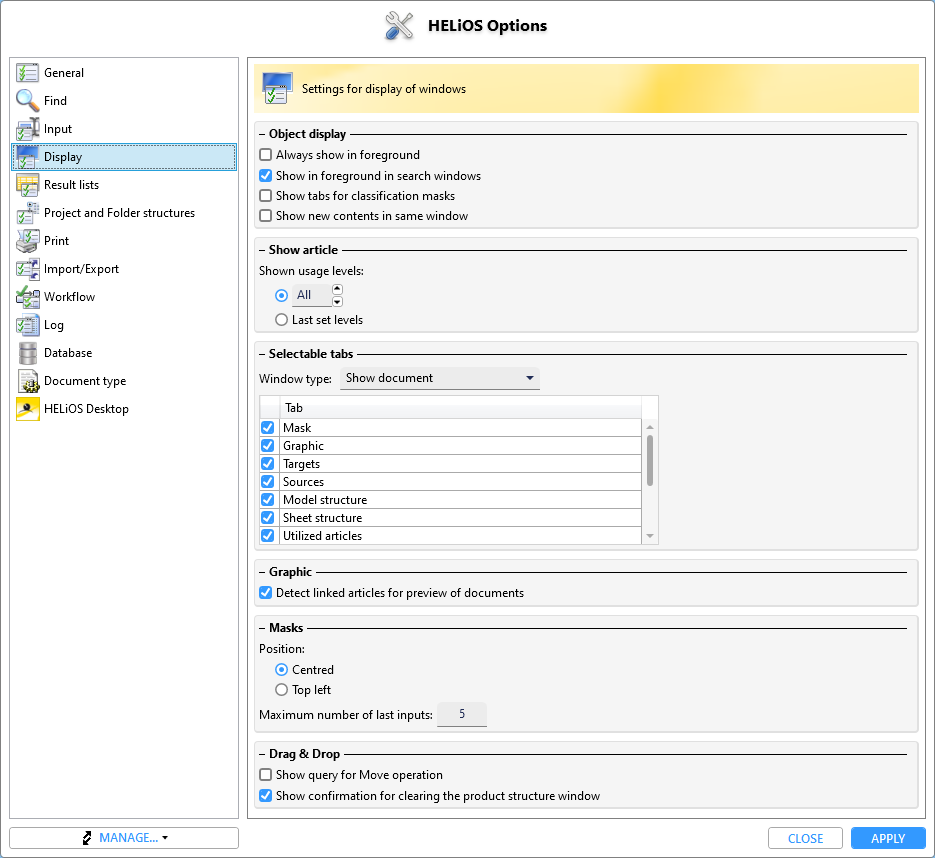Click the CLOSE button
935x858 pixels.
(805, 838)
